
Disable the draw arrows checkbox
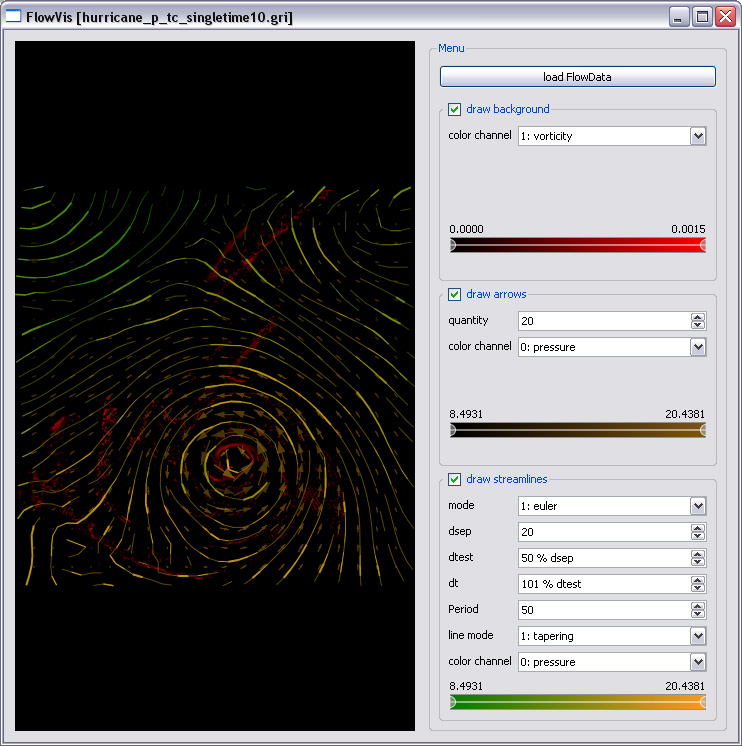(x=454, y=294)
